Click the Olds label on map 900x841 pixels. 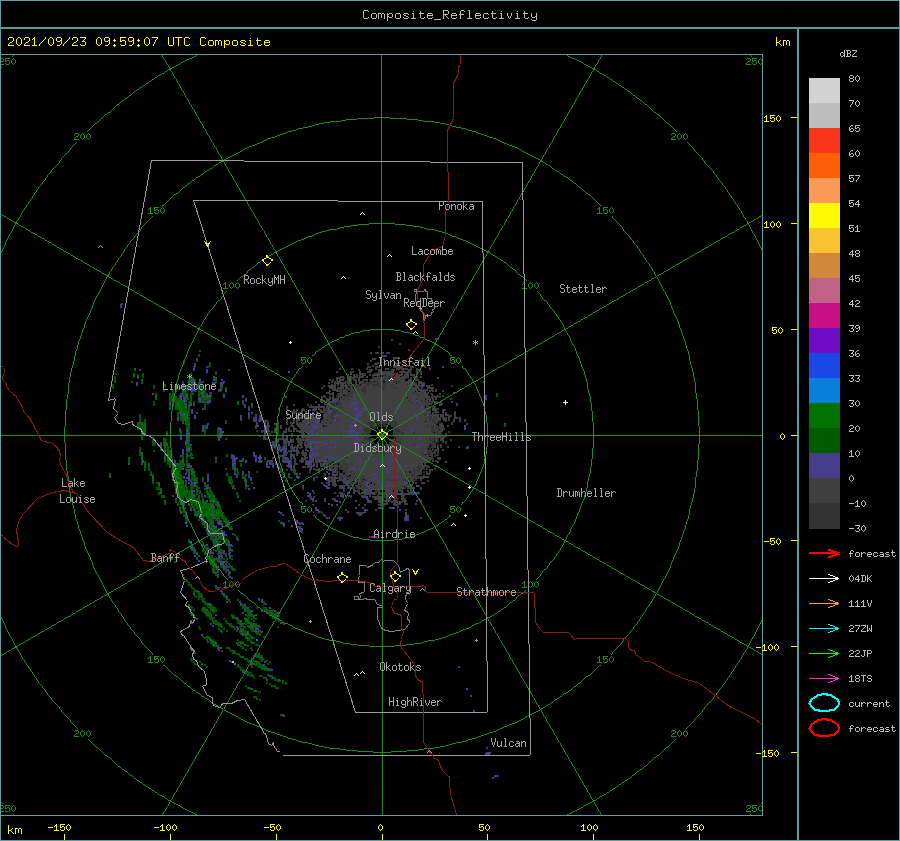(x=381, y=417)
